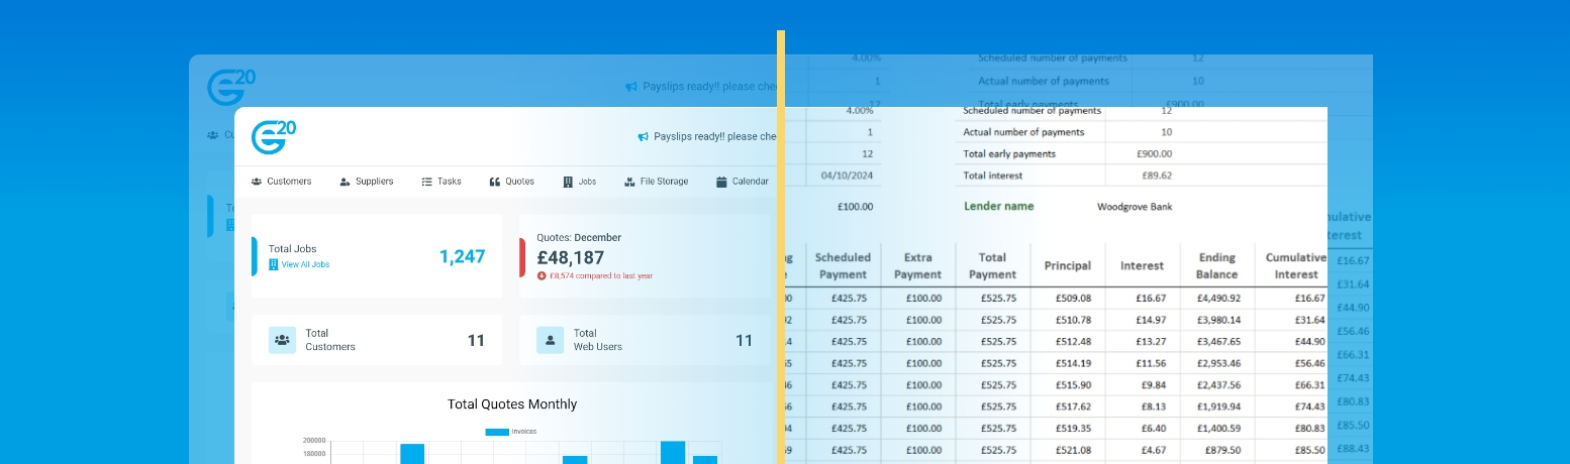Click the red down-arrow icon under £48,187
Viewport: 1570px width, 464px height.
[542, 276]
